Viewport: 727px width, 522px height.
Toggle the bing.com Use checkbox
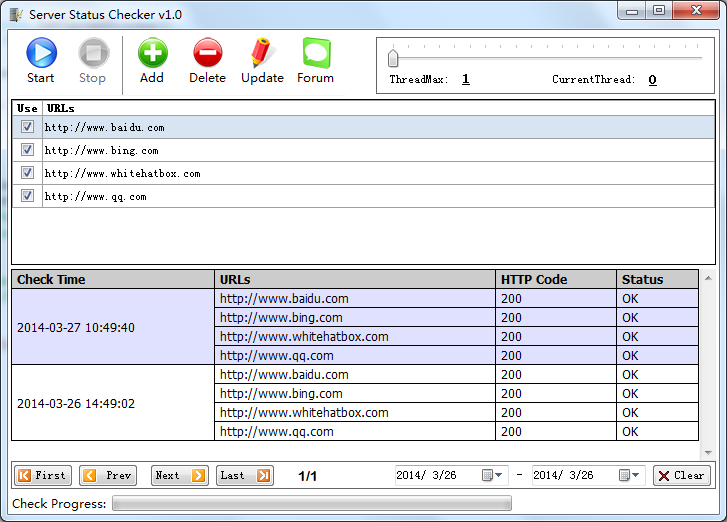coord(28,150)
